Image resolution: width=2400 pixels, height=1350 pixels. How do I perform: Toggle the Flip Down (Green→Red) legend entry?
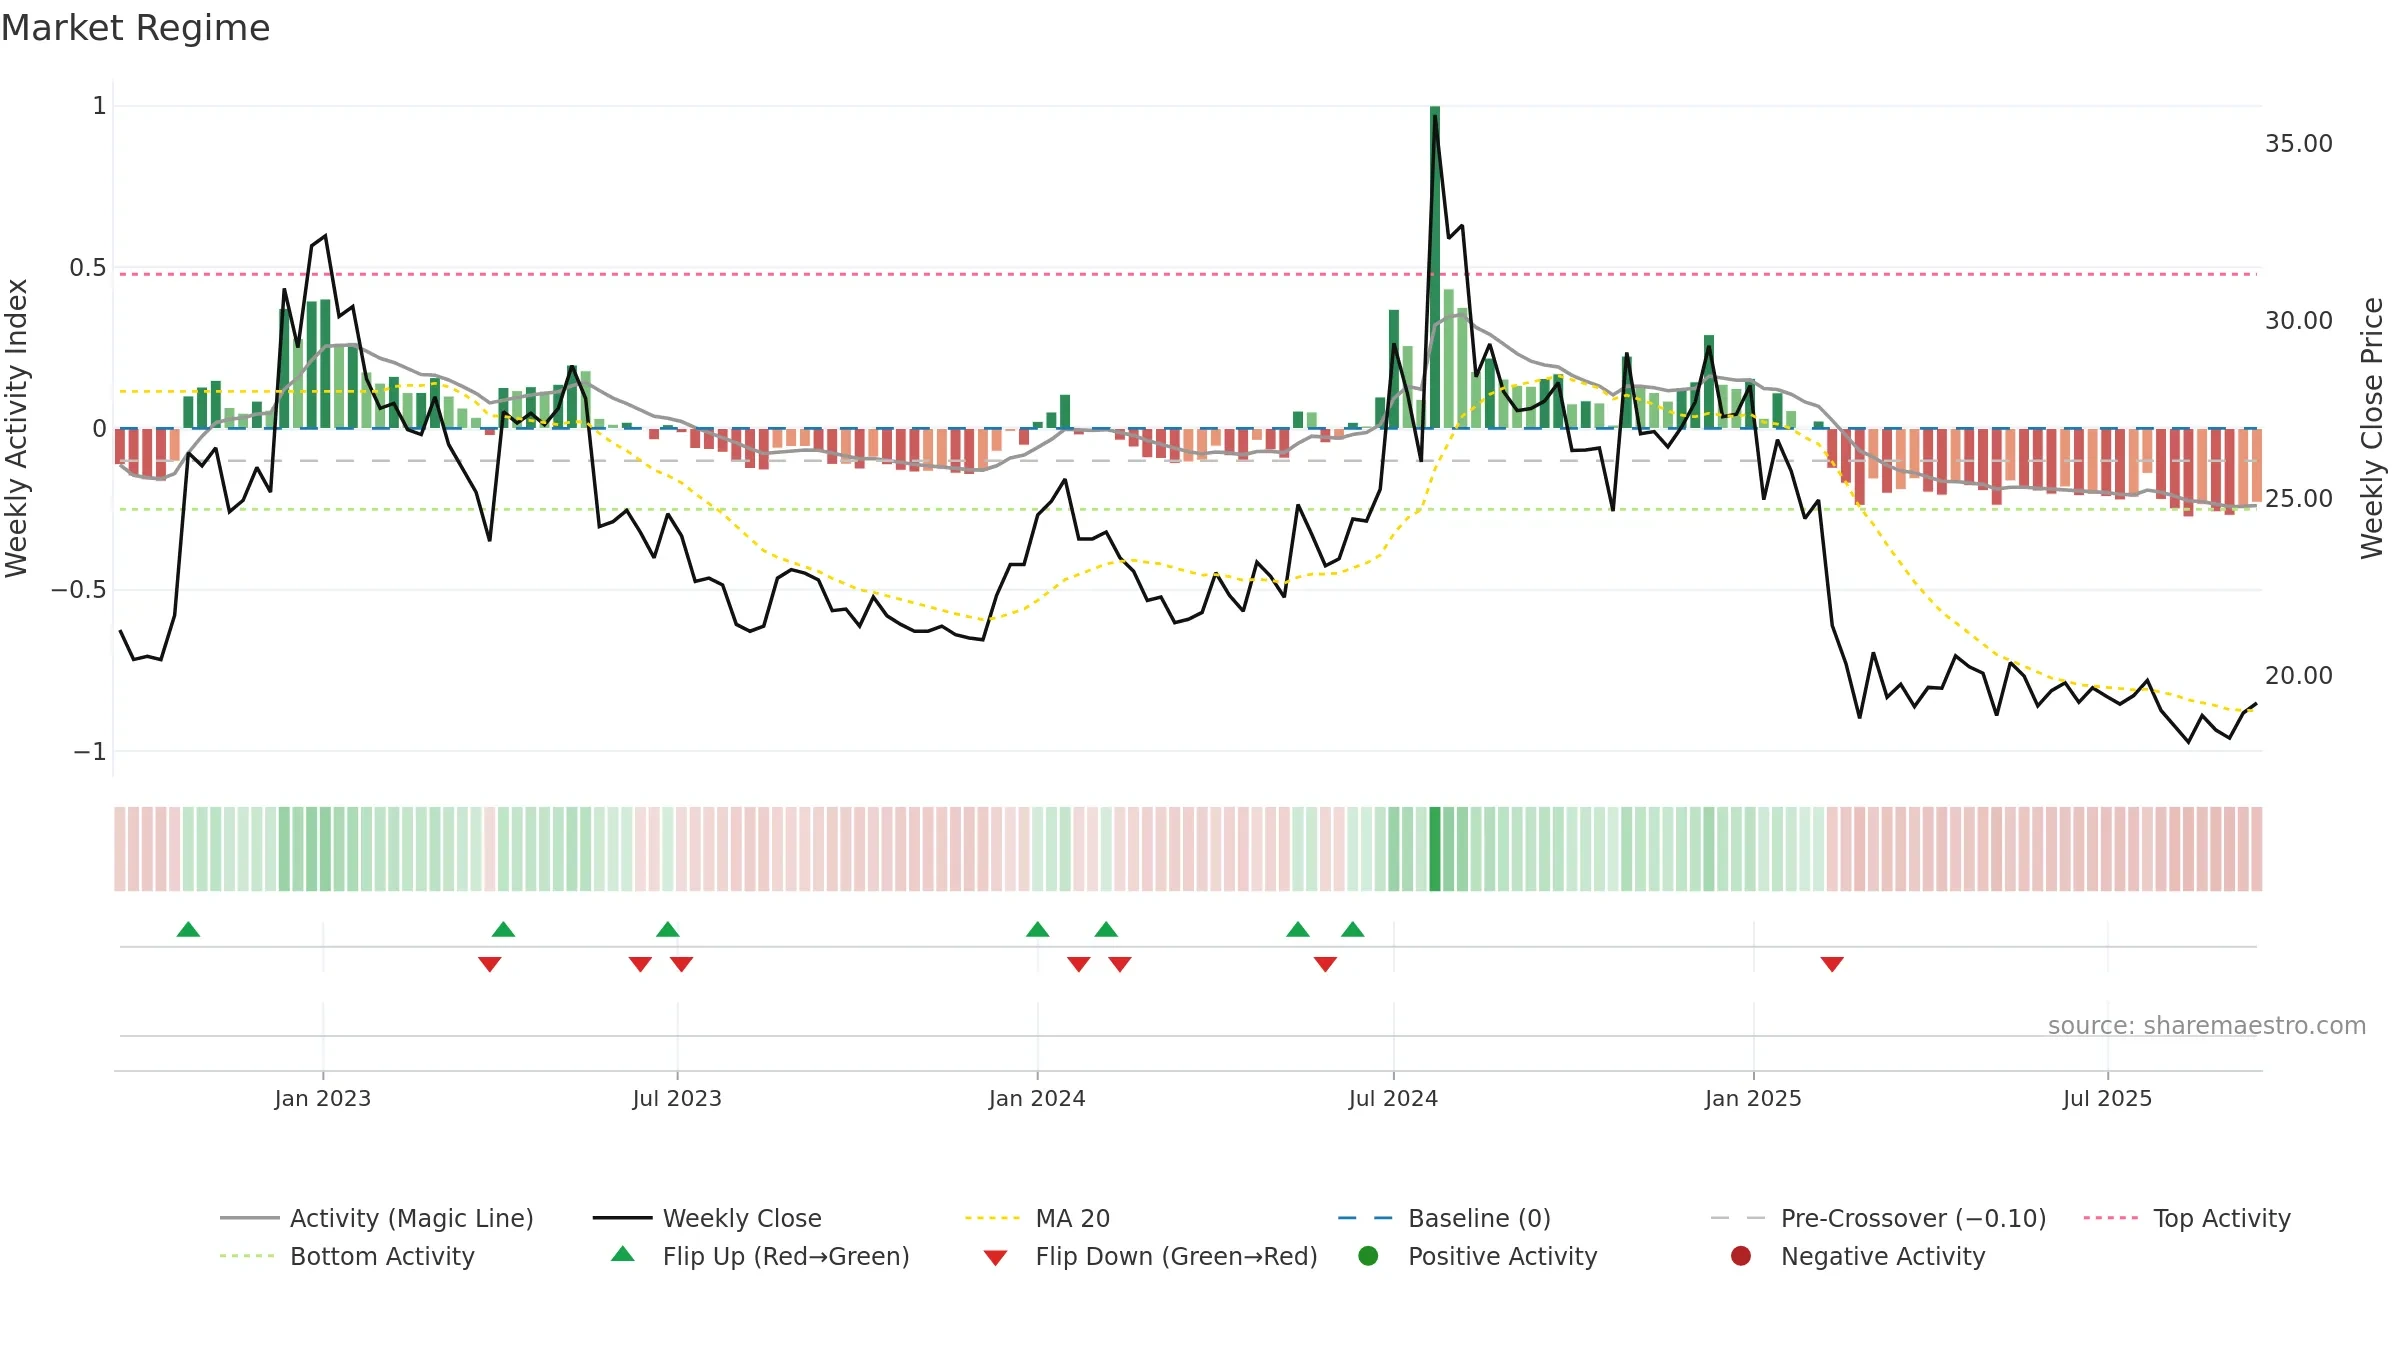point(1150,1256)
